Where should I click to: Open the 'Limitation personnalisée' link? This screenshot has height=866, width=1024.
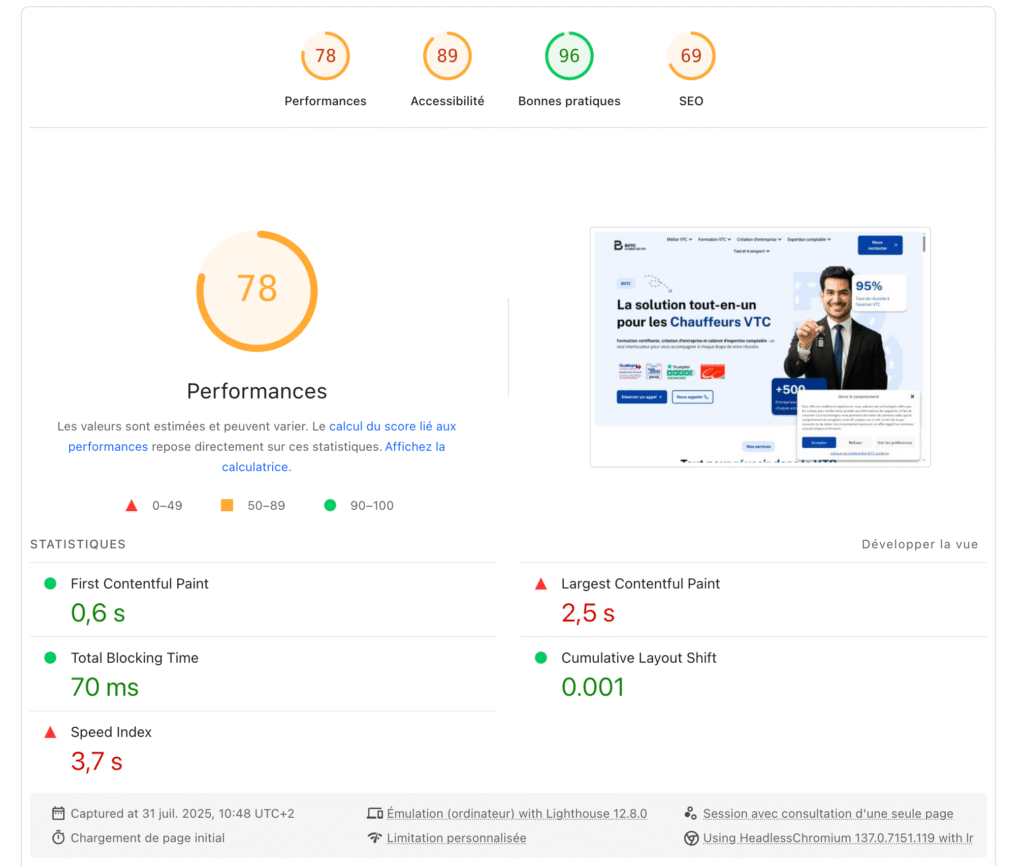pyautogui.click(x=456, y=838)
